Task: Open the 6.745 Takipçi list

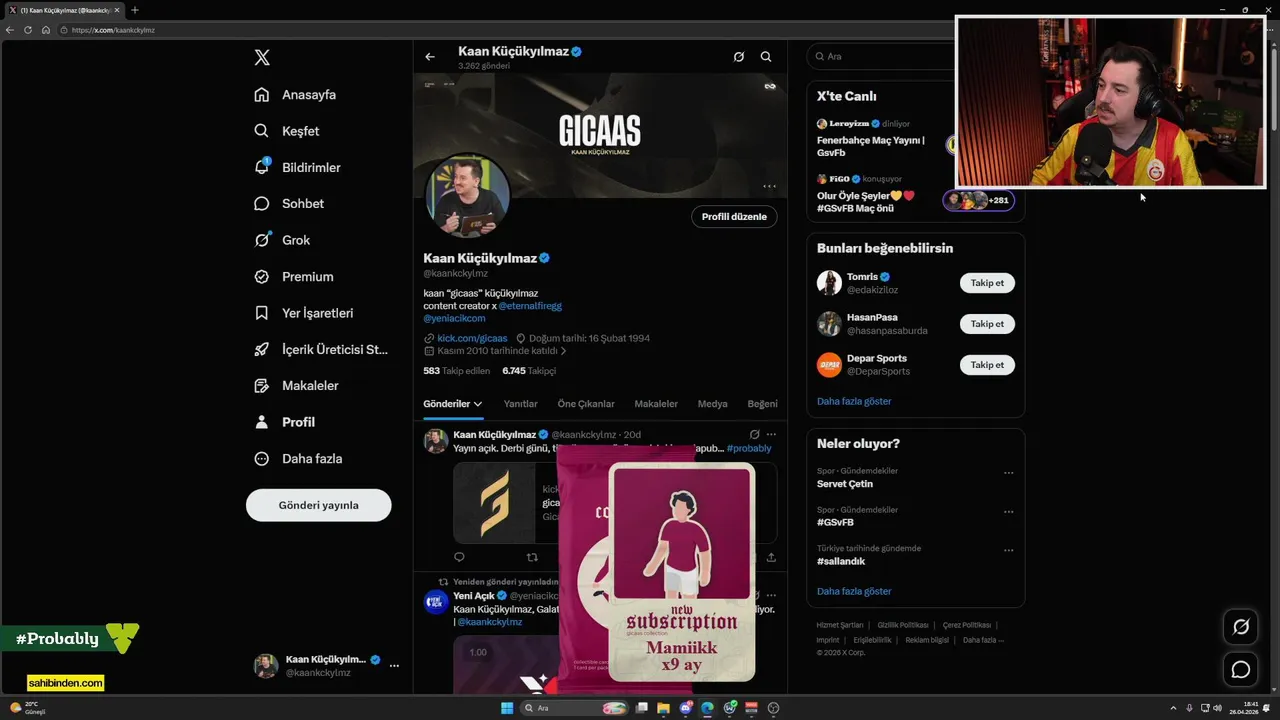Action: [x=529, y=371]
